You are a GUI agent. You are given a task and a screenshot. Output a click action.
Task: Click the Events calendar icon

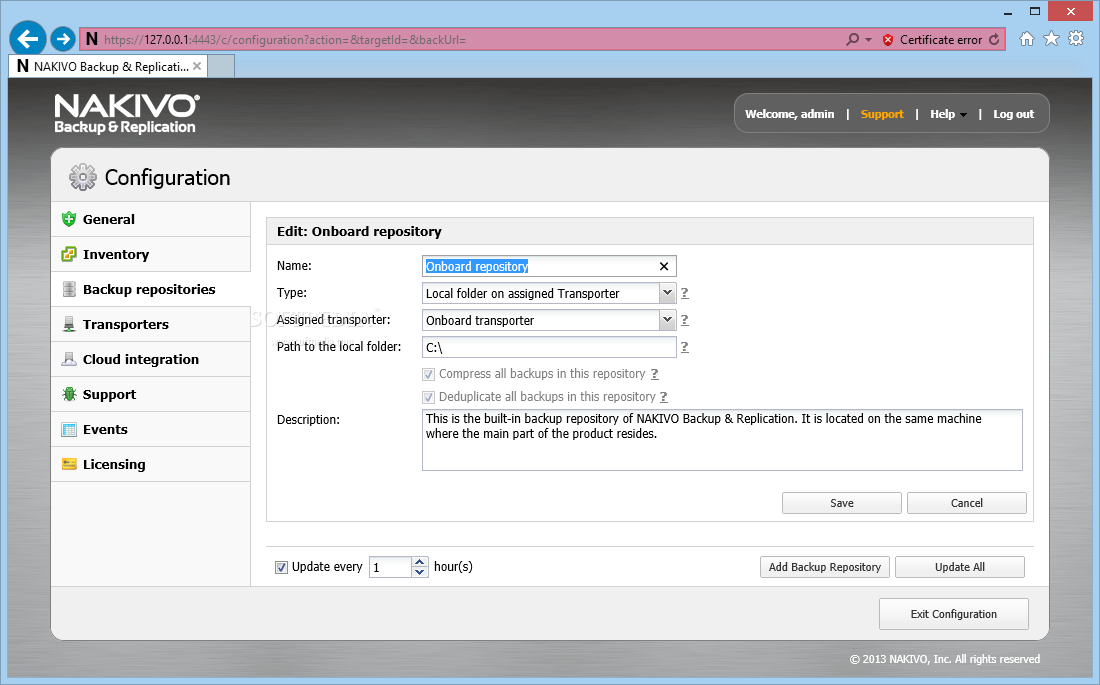click(69, 430)
